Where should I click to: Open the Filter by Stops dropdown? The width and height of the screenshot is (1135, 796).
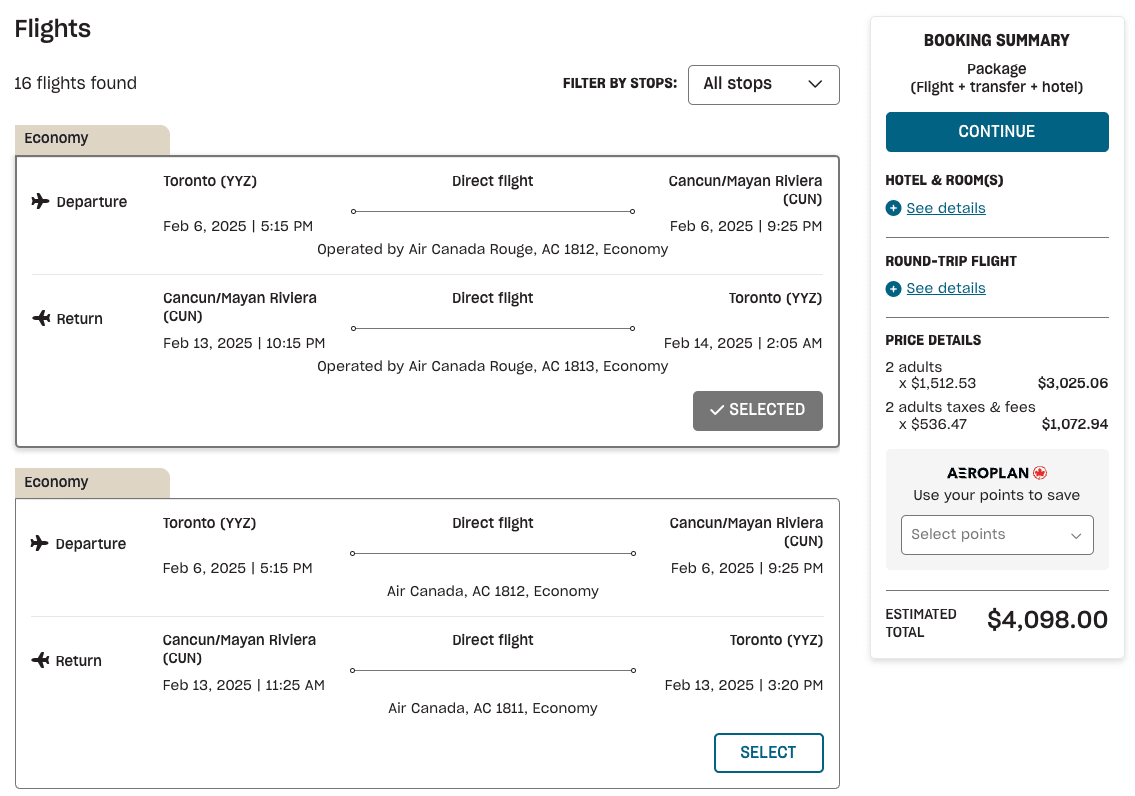[763, 84]
